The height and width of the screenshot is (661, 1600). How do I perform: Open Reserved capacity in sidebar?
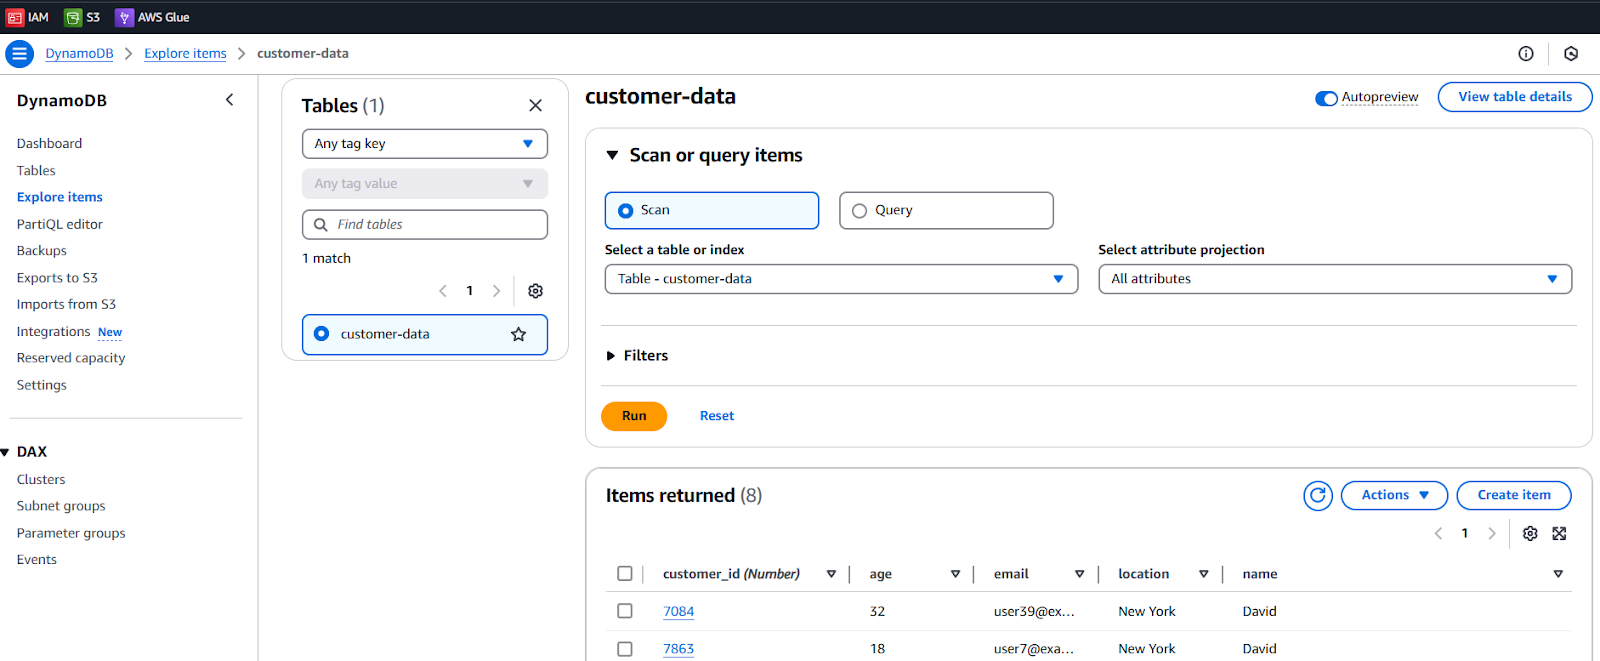pos(71,358)
